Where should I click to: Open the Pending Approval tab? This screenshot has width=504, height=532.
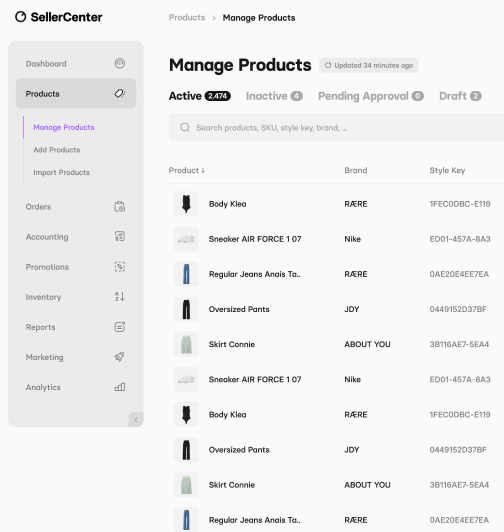coord(371,96)
